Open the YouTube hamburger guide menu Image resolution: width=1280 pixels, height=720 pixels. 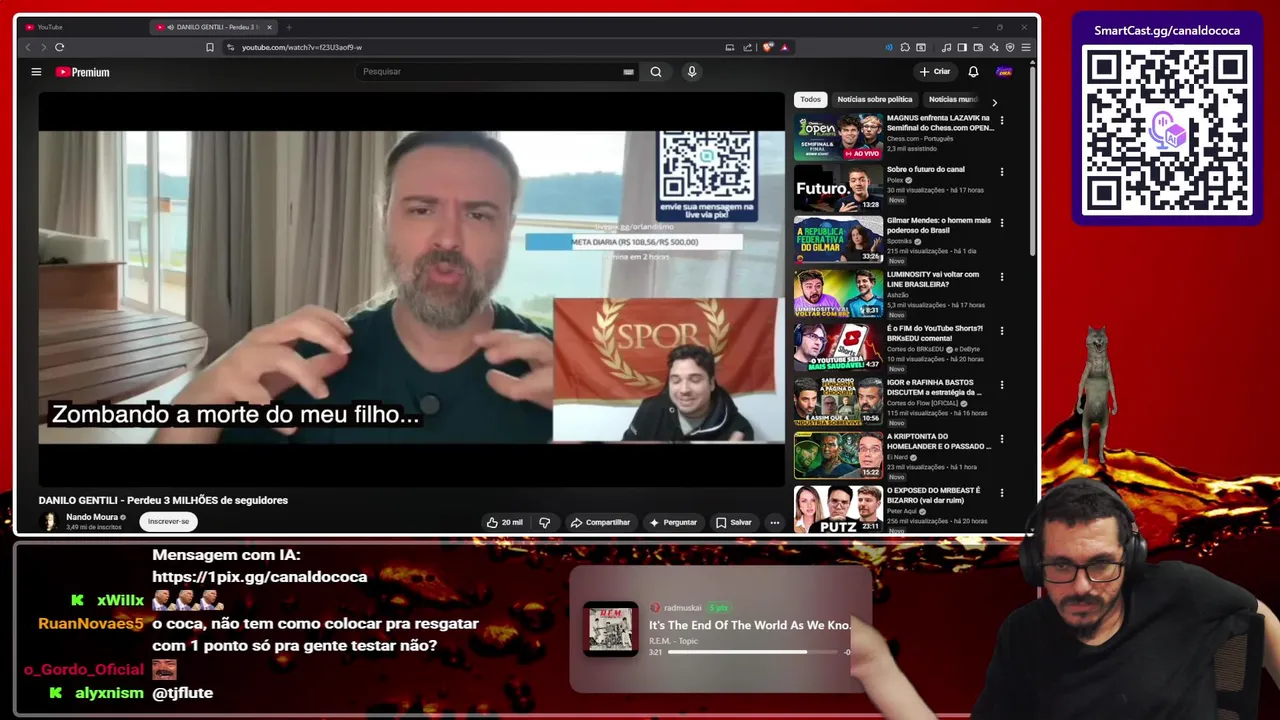(x=36, y=72)
